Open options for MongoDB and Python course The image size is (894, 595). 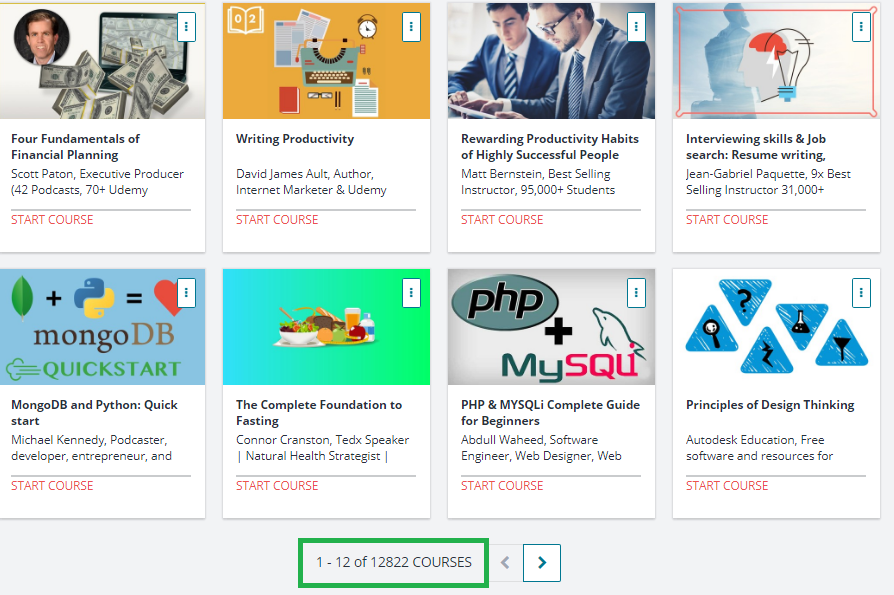tap(186, 293)
